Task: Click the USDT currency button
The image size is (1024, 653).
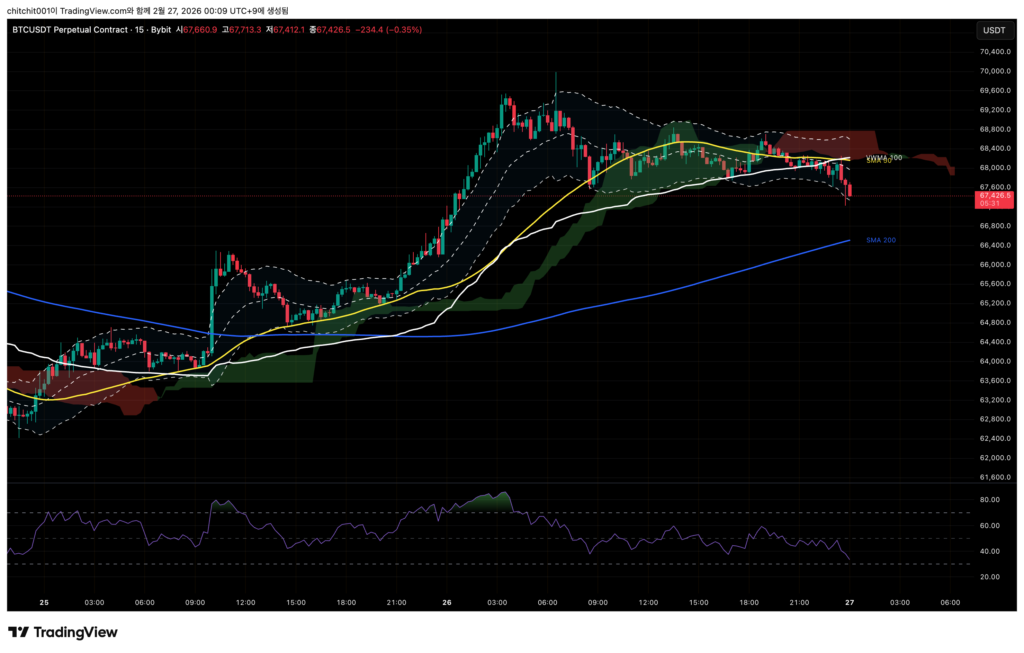Action: pyautogui.click(x=993, y=30)
